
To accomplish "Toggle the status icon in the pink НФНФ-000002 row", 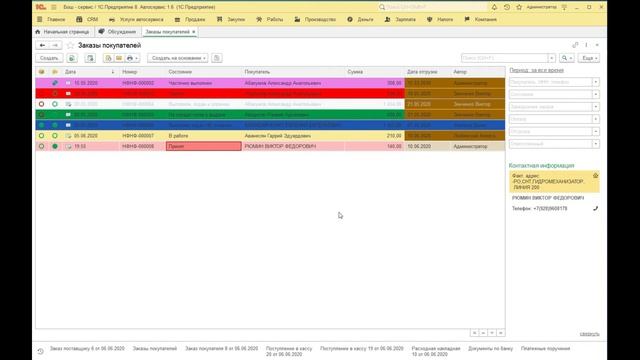I will pyautogui.click(x=55, y=83).
